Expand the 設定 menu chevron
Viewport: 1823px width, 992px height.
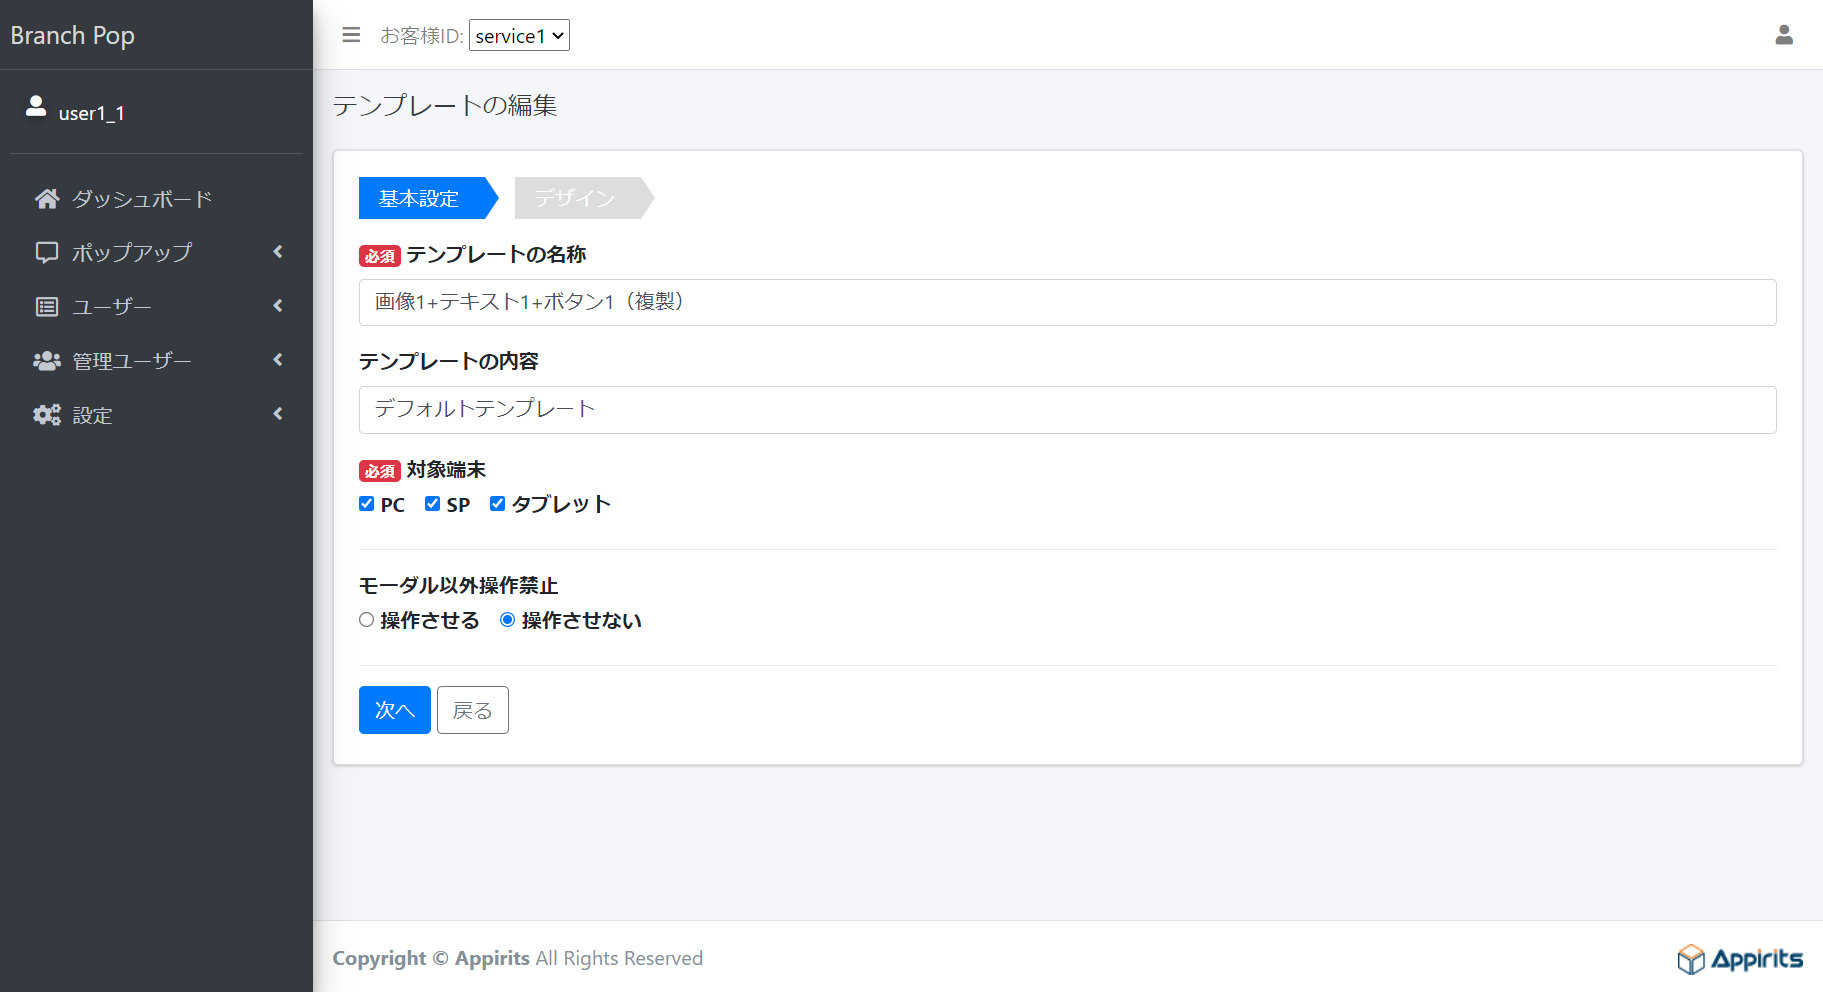[x=278, y=414]
